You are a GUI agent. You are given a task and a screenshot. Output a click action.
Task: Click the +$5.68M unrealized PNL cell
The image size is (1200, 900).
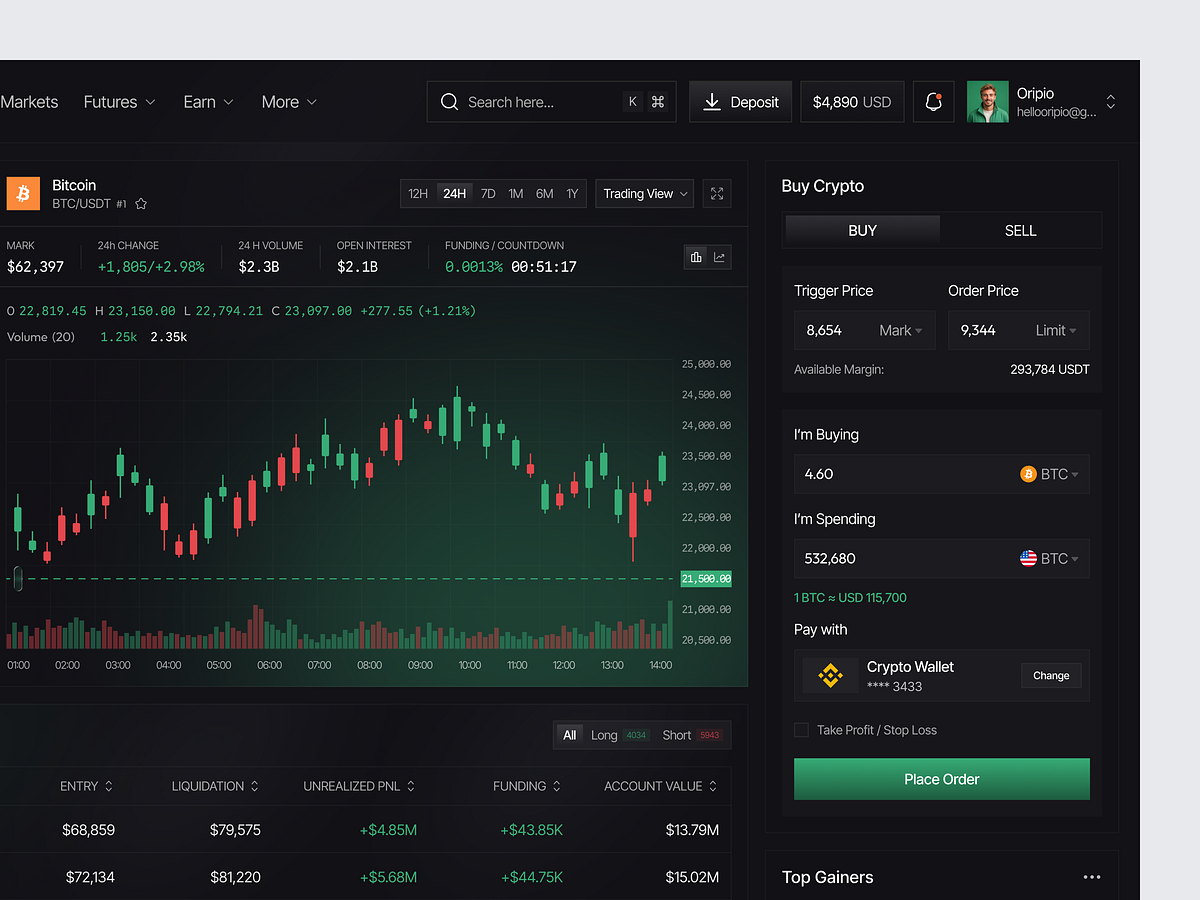389,877
